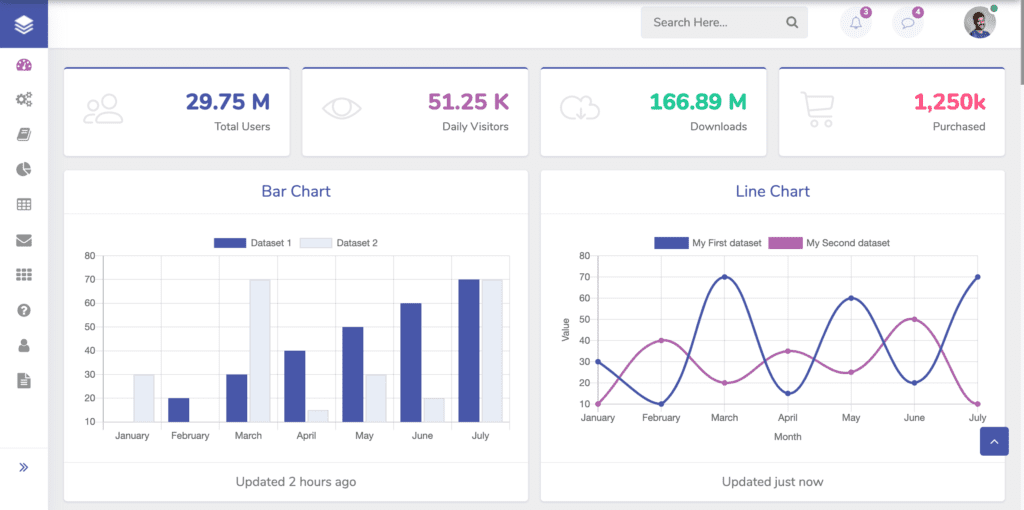
Task: Click the 51.25 K daily visitors value
Action: point(468,102)
